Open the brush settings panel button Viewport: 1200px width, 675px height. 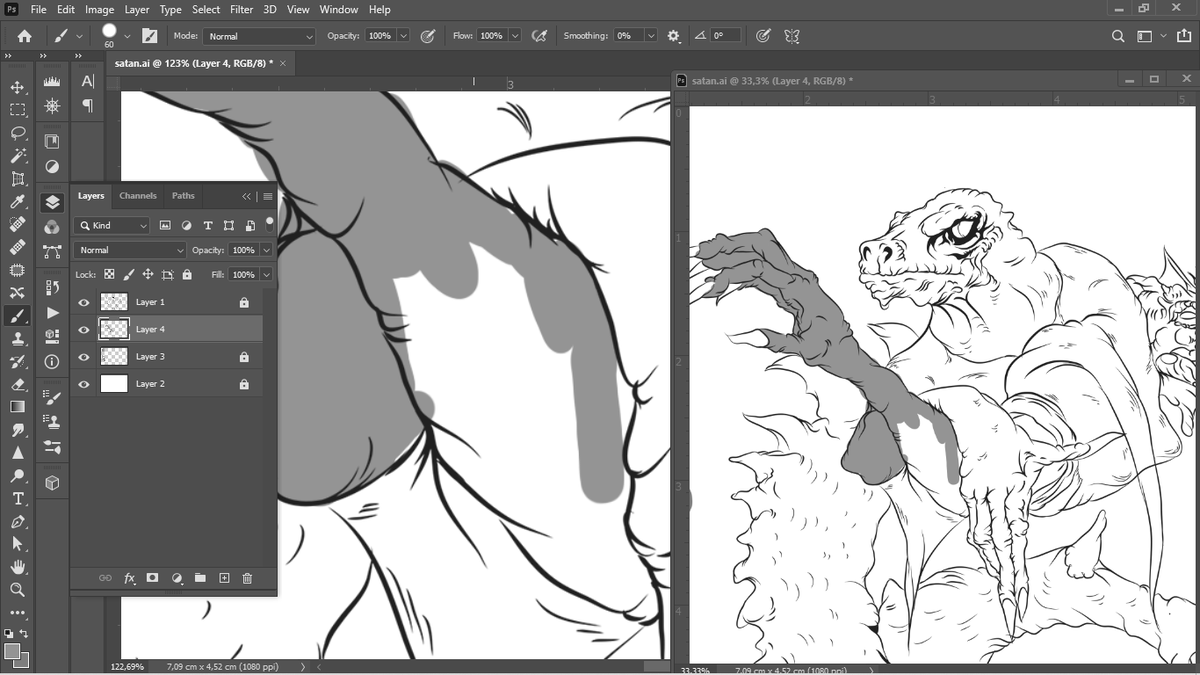[x=150, y=36]
